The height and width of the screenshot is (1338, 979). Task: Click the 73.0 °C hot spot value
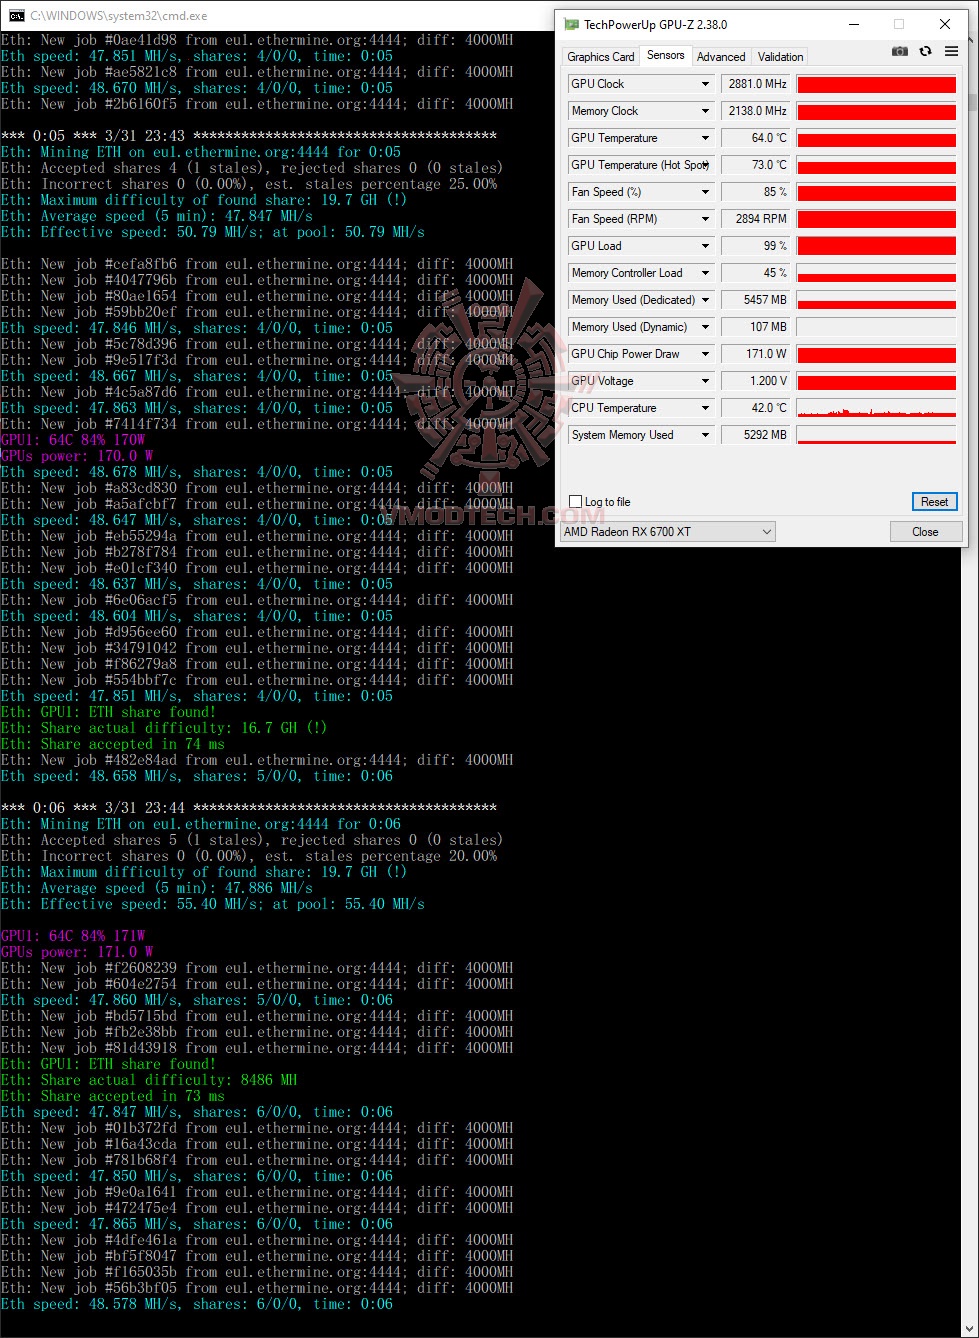pos(755,165)
